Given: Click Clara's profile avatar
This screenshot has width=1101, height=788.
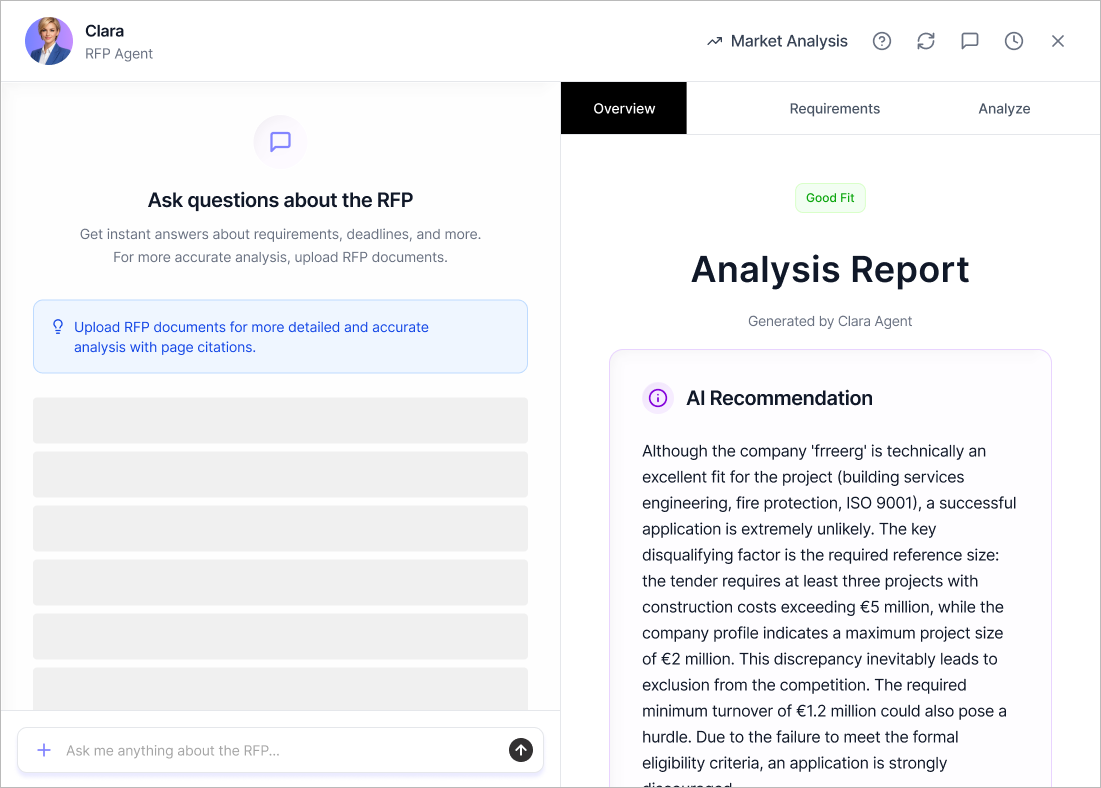Looking at the screenshot, I should click(49, 41).
